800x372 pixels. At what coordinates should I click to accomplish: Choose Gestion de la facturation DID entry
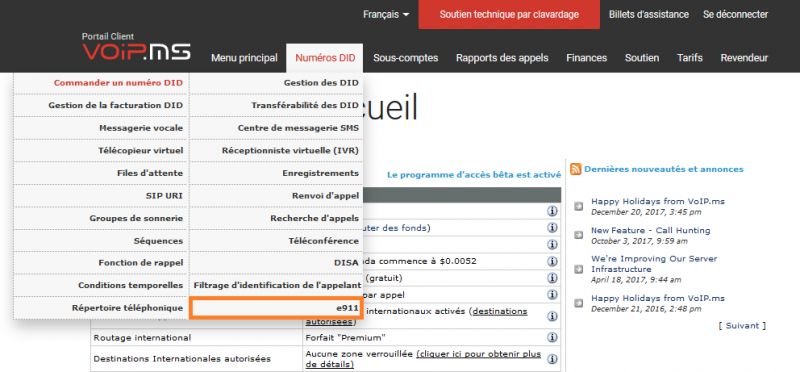coord(101,106)
